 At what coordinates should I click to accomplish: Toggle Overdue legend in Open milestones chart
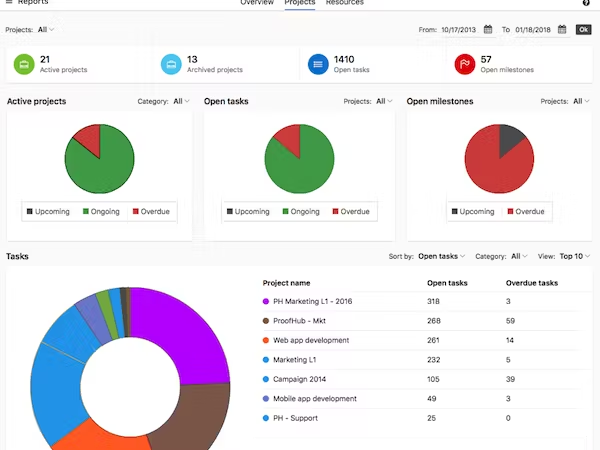[526, 212]
